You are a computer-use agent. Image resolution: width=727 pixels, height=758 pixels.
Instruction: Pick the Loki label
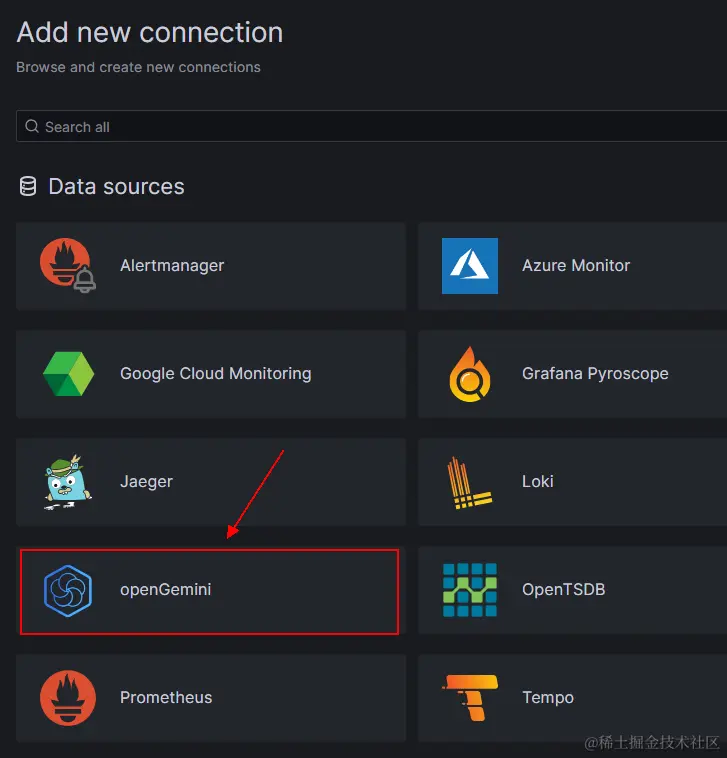click(x=538, y=481)
